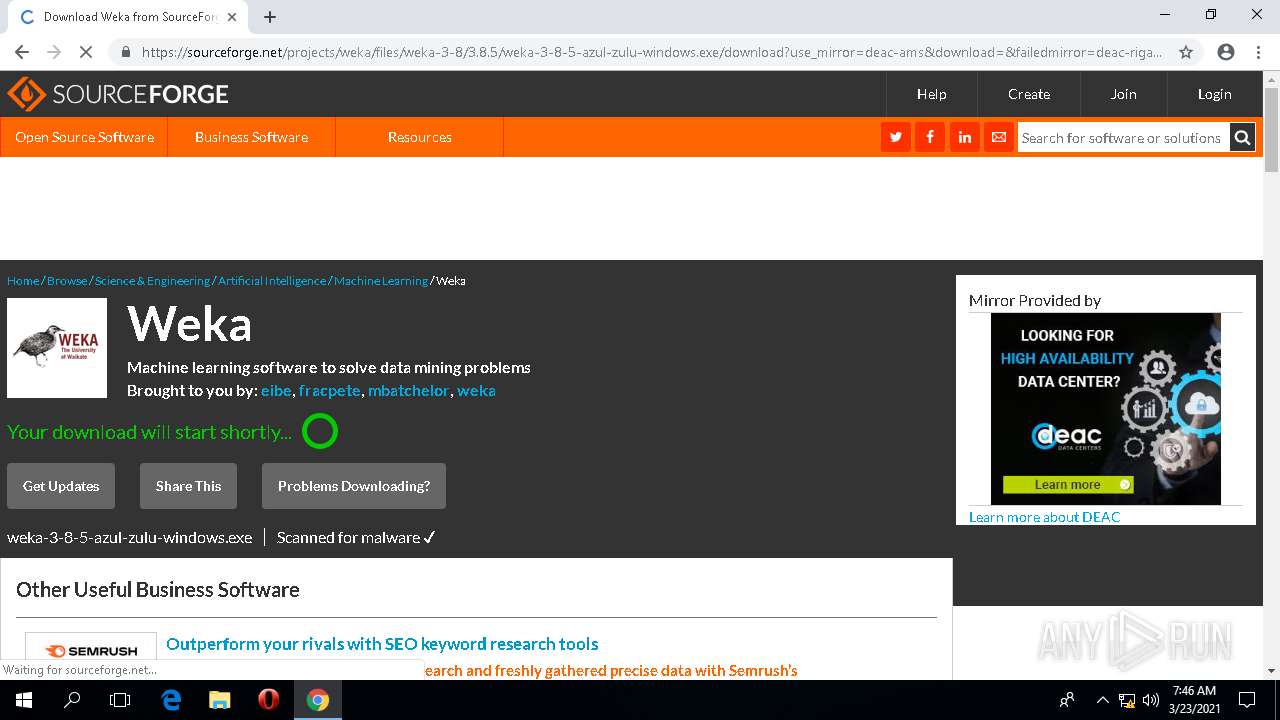Click the SourceForge logo

(118, 94)
